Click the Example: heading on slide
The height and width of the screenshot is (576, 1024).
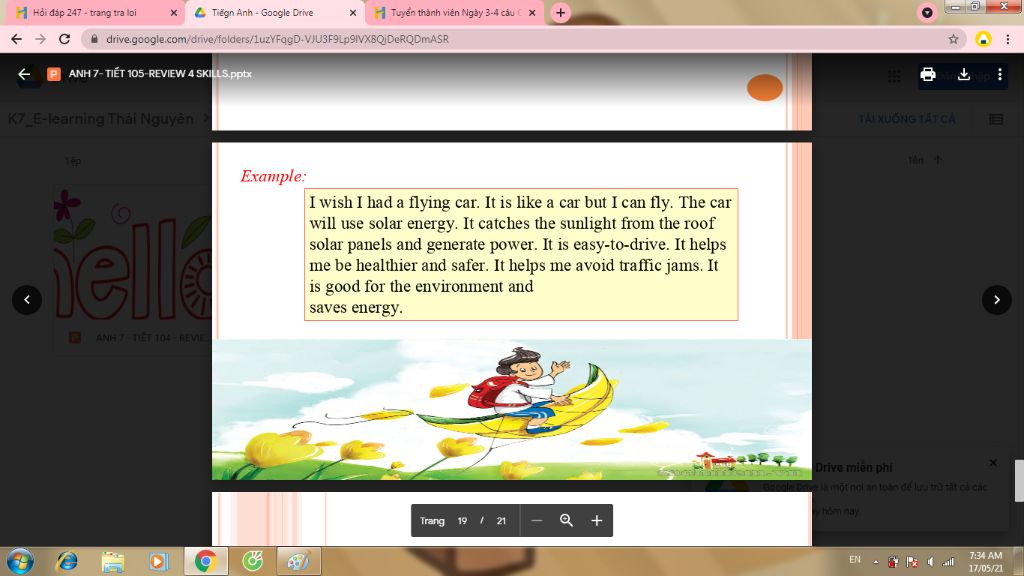click(273, 176)
